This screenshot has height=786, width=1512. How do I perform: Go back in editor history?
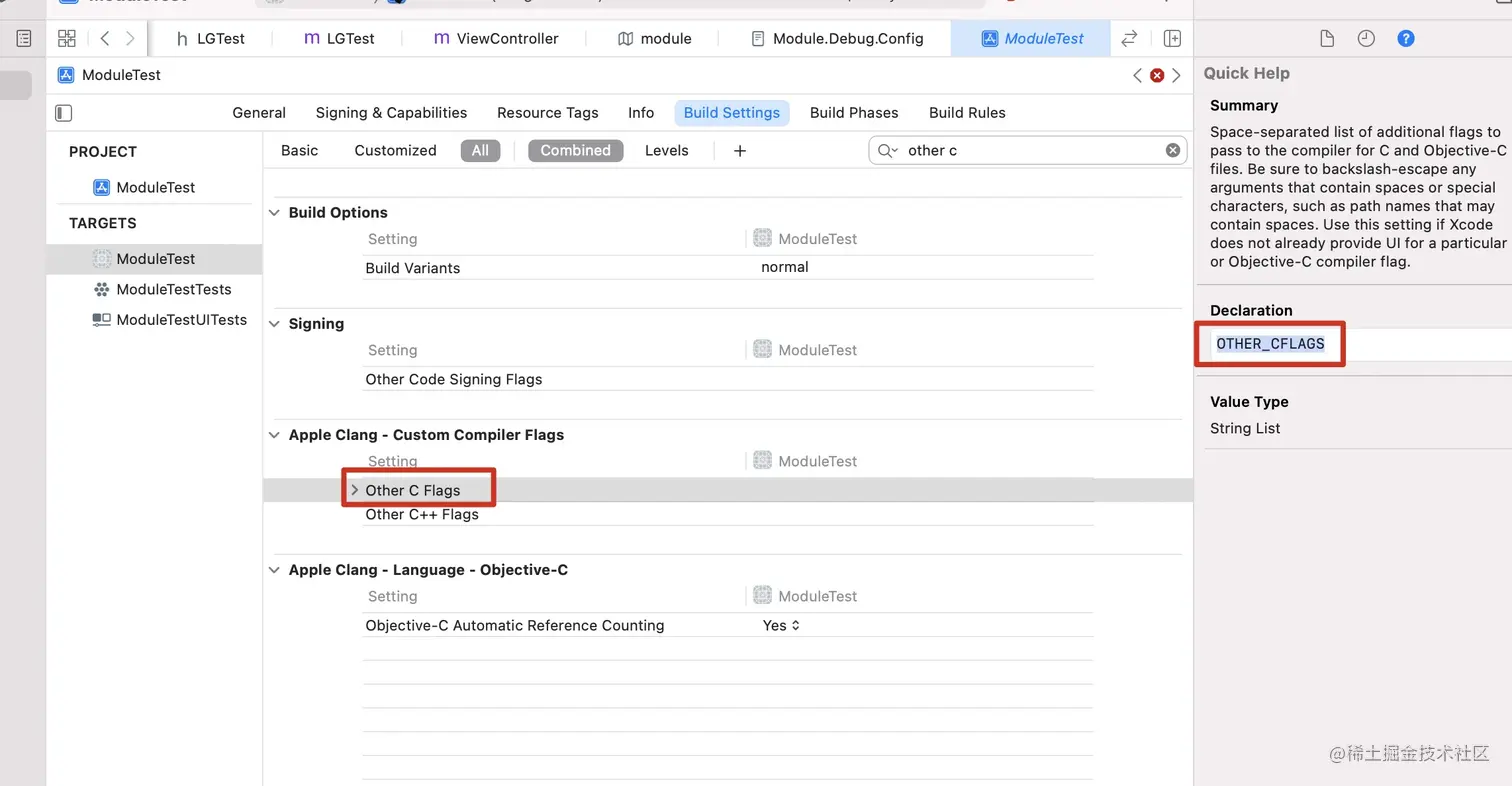tap(105, 39)
